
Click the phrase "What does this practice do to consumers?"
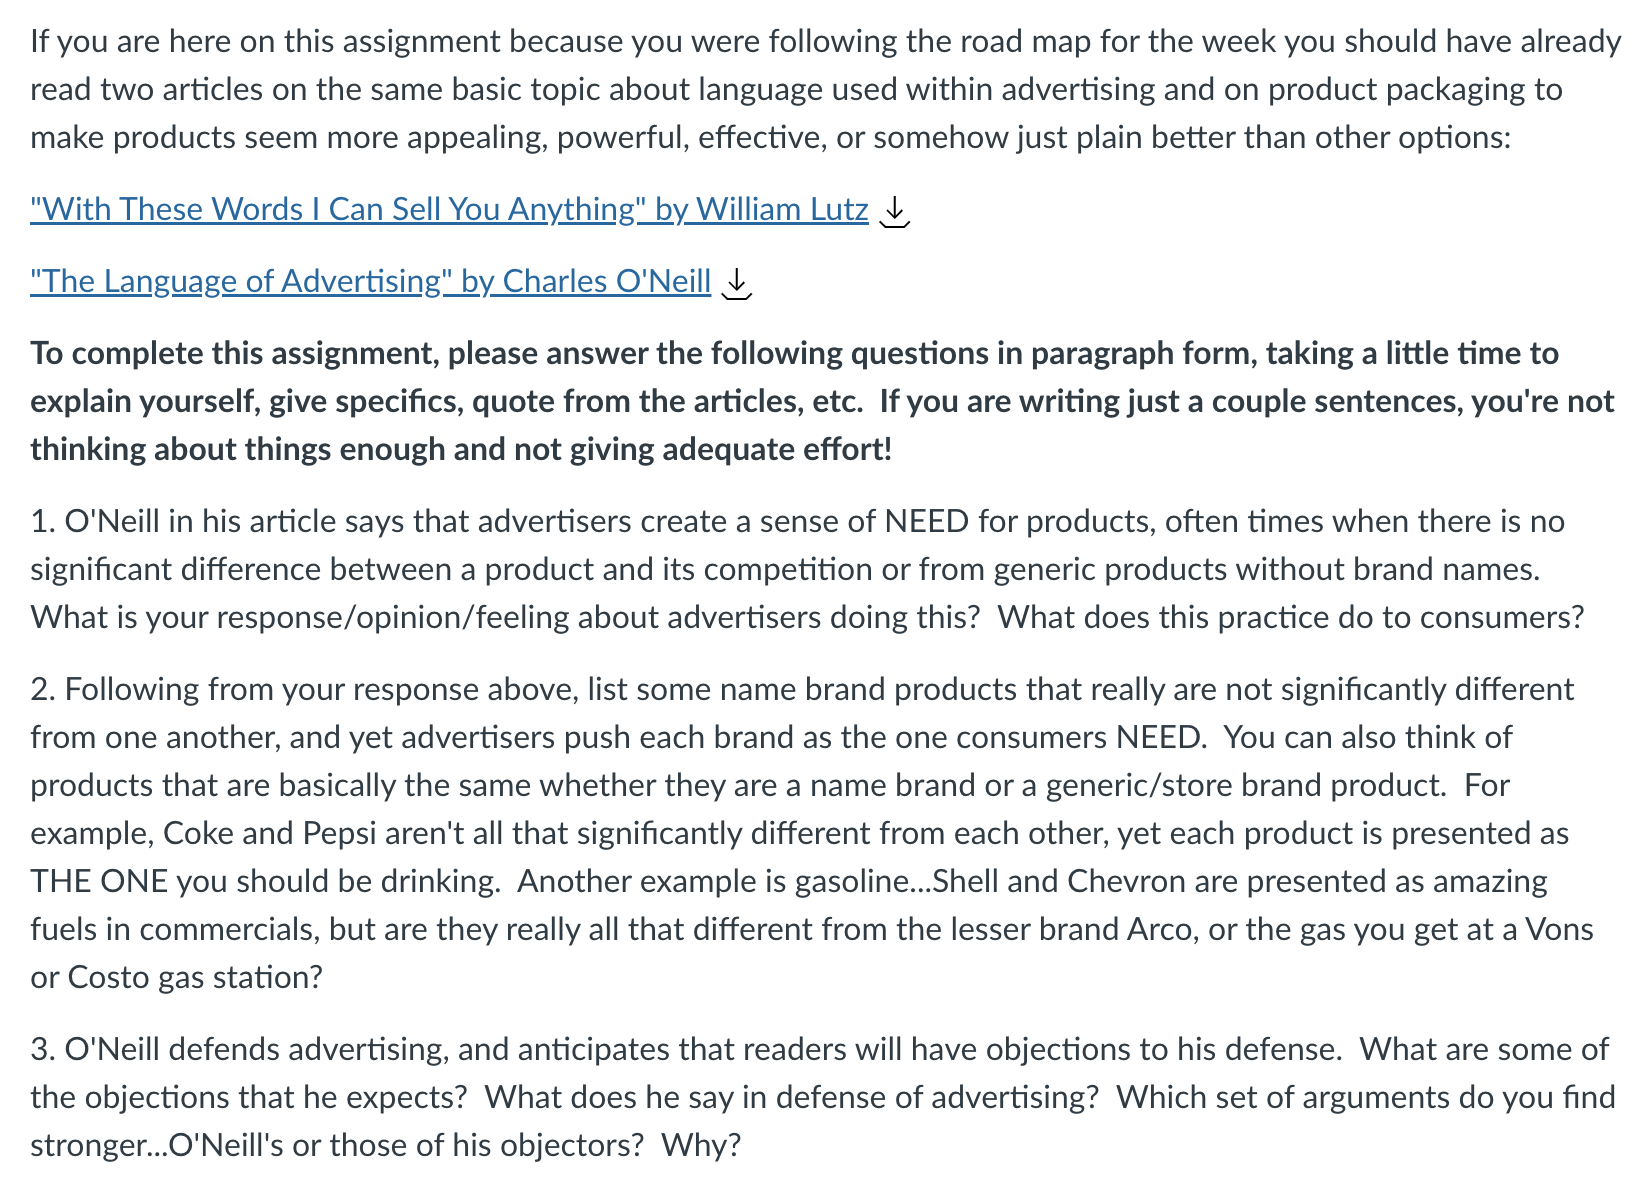coord(1291,617)
